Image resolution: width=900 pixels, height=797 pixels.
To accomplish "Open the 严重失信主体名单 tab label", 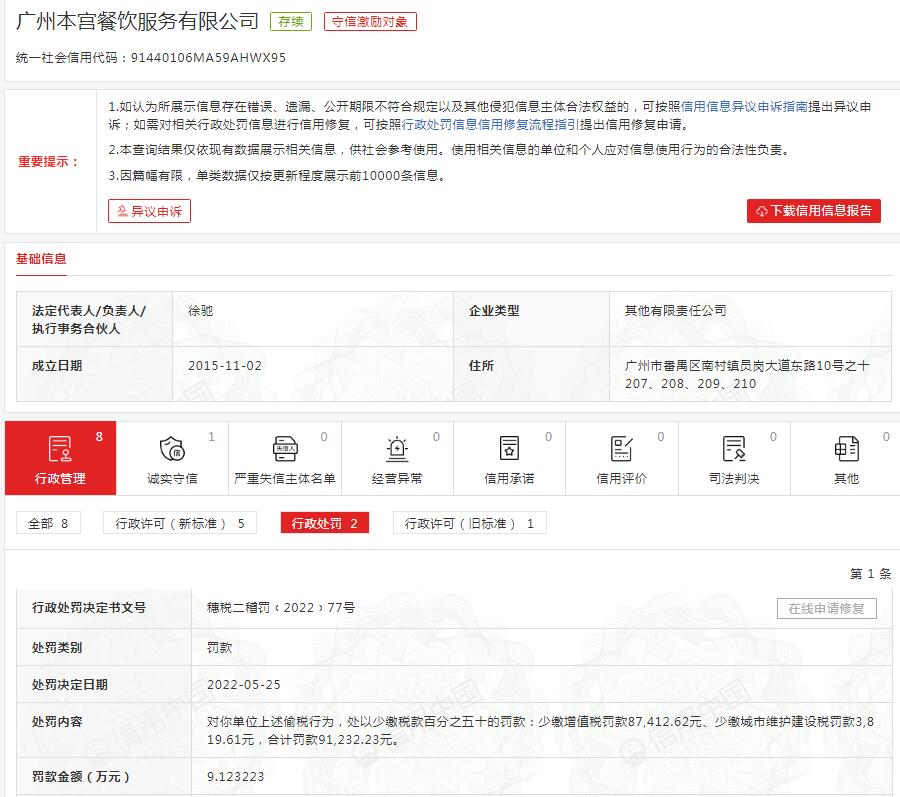I will pyautogui.click(x=285, y=479).
